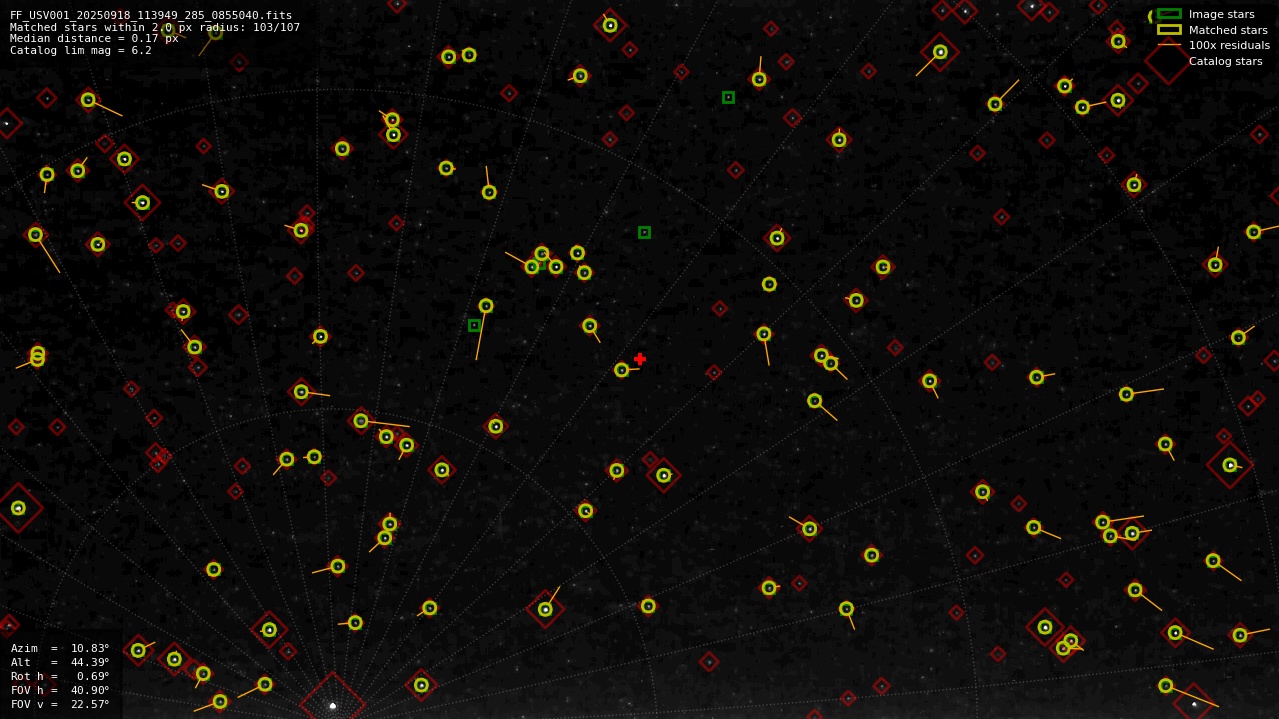The image size is (1279, 719).
Task: Click the green Image stars legend box
Action: [x=1169, y=14]
